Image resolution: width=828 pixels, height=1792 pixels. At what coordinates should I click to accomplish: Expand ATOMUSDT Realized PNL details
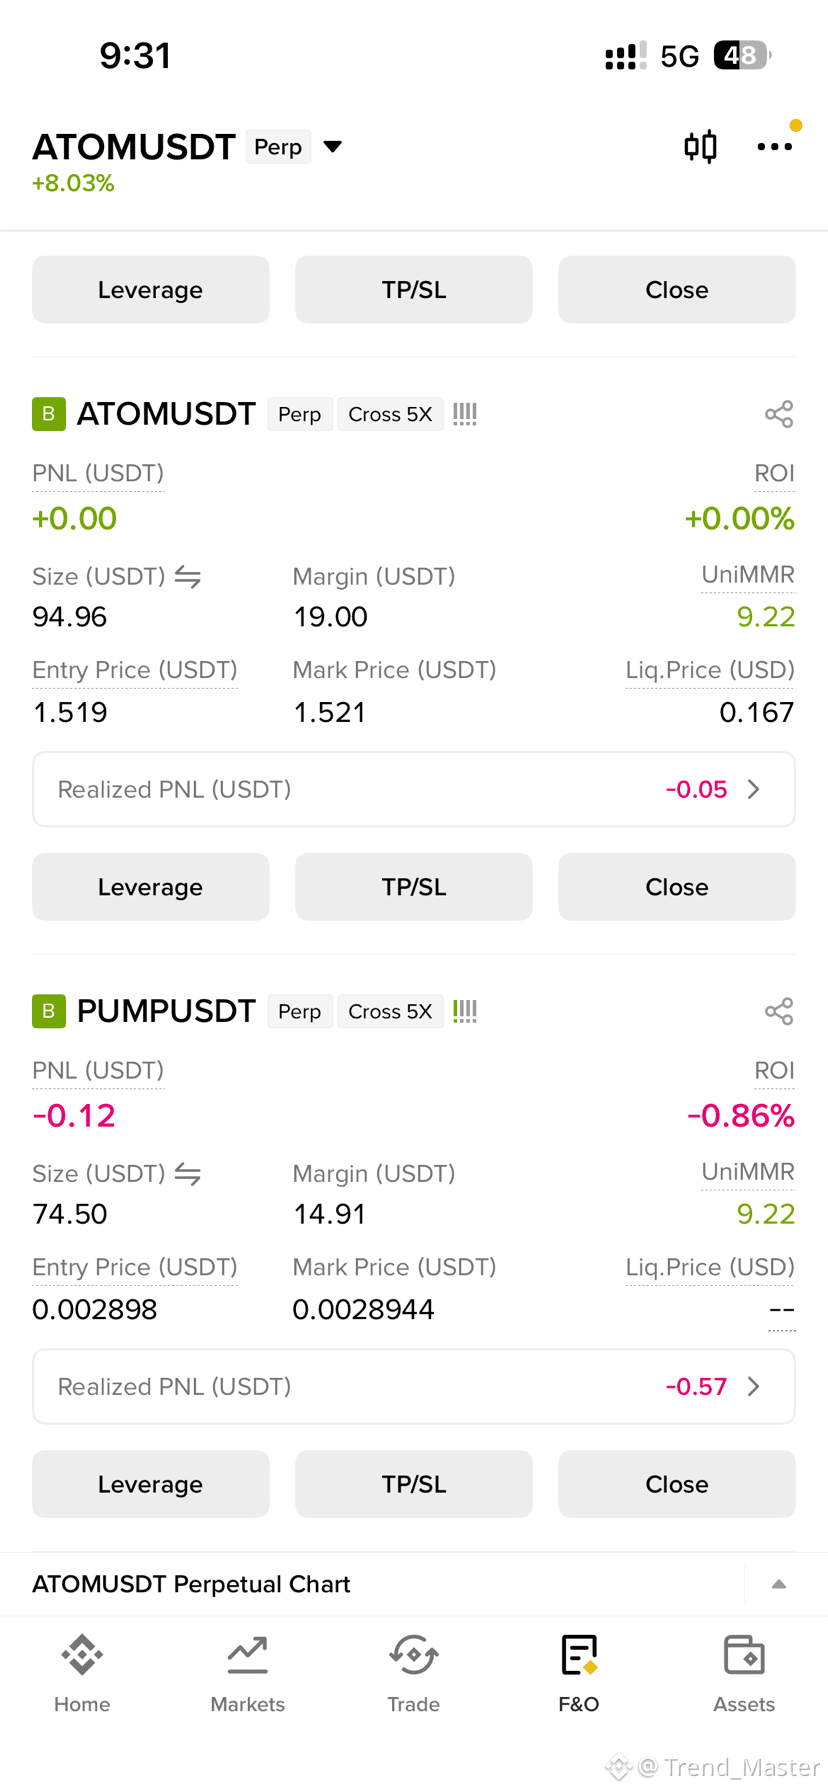[414, 789]
